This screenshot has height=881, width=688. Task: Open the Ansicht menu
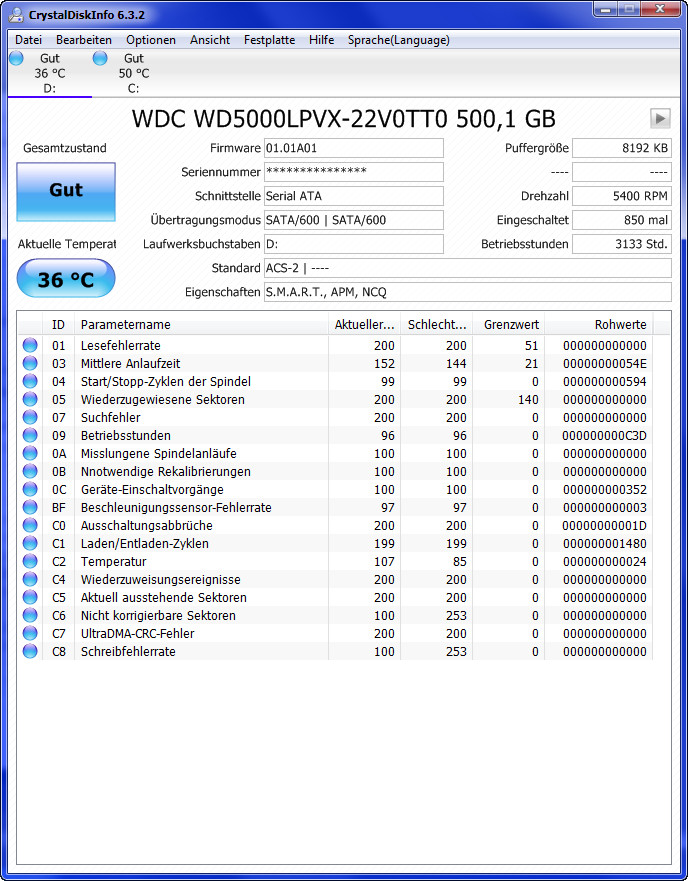click(x=210, y=40)
